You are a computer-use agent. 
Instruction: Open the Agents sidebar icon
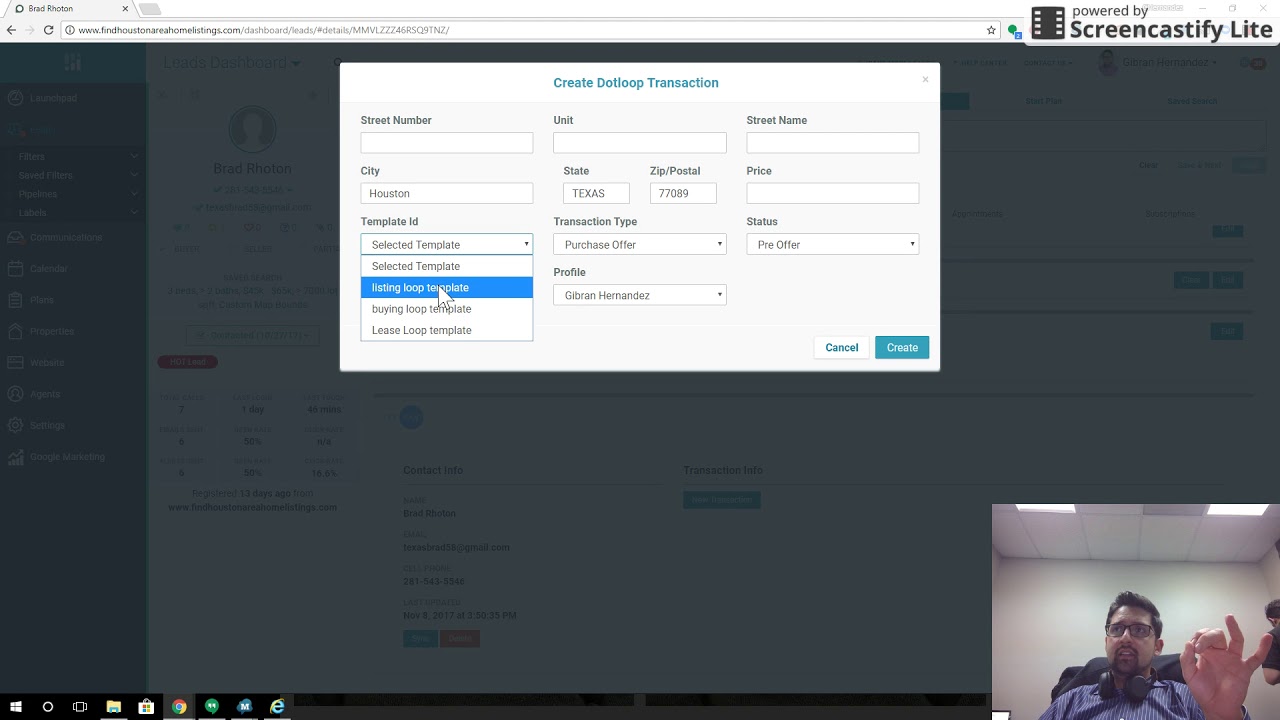pos(15,394)
